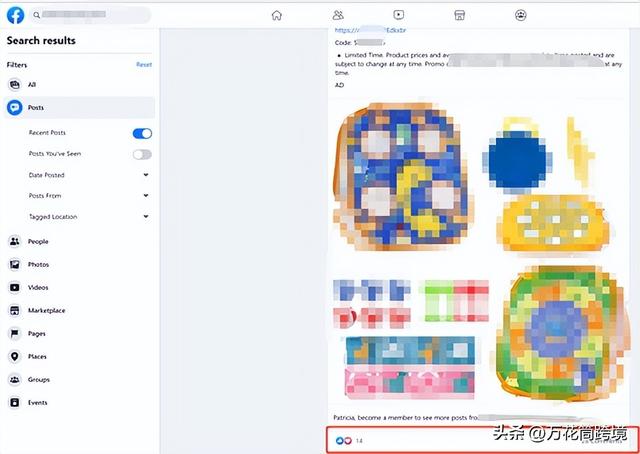Open the Watch video icon

click(399, 15)
